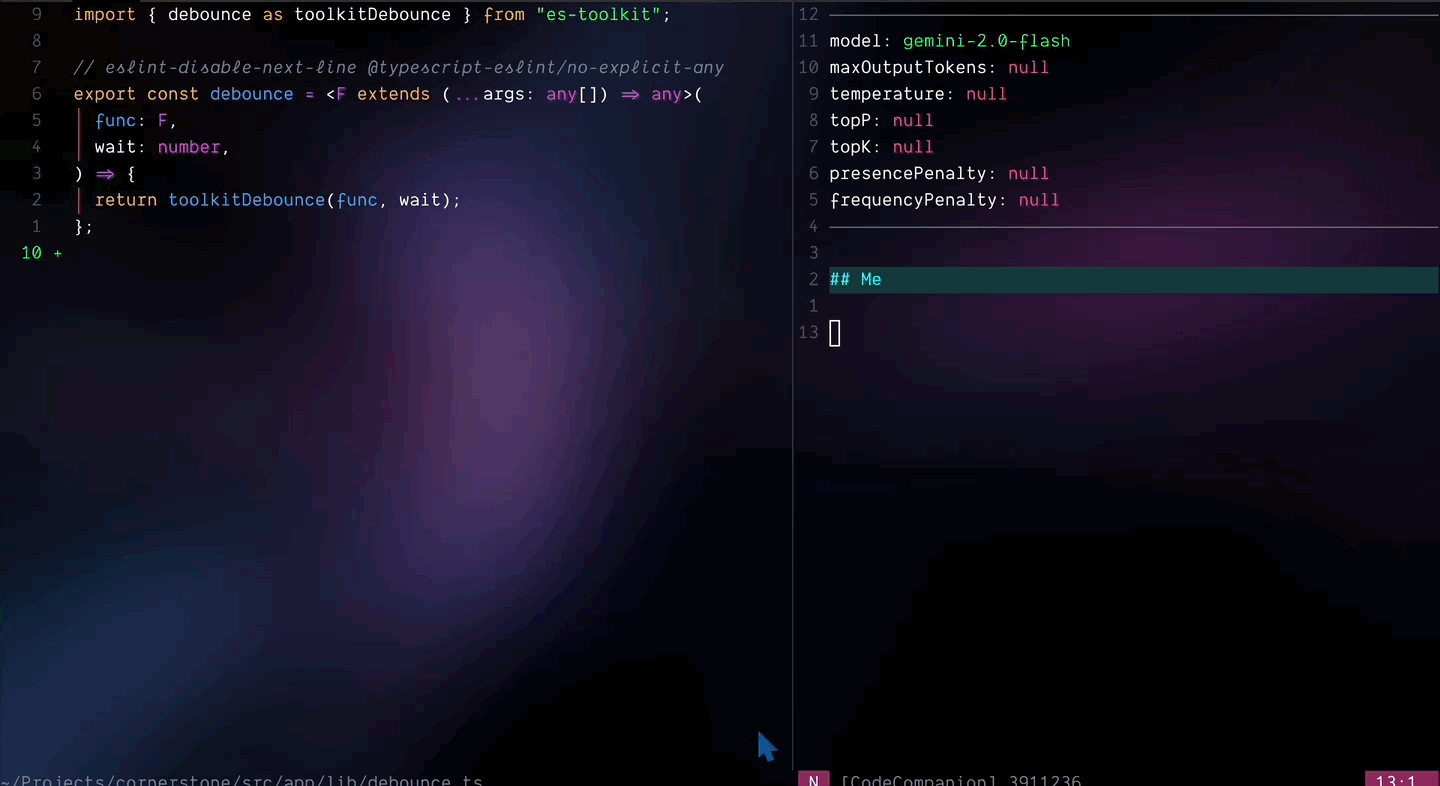Click the N normal-mode indicator in statusline
Image resolution: width=1440 pixels, height=786 pixels.
(x=813, y=781)
